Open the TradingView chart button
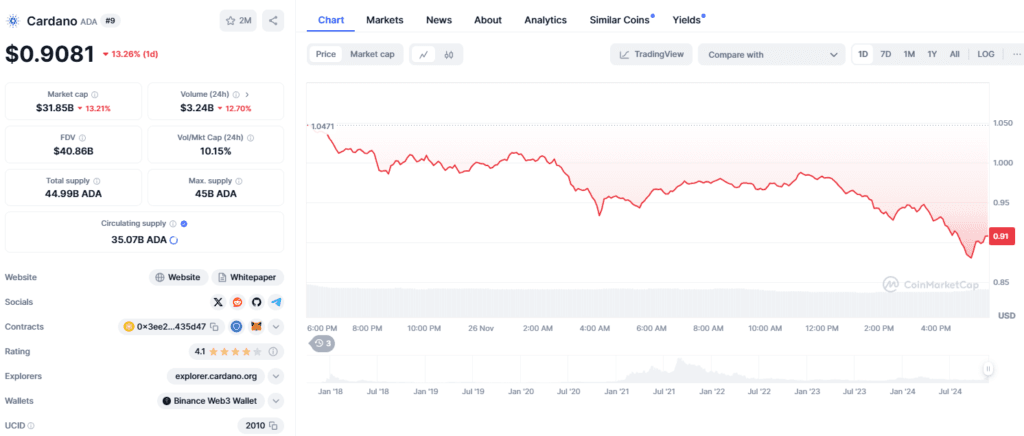This screenshot has height=436, width=1024. (651, 55)
